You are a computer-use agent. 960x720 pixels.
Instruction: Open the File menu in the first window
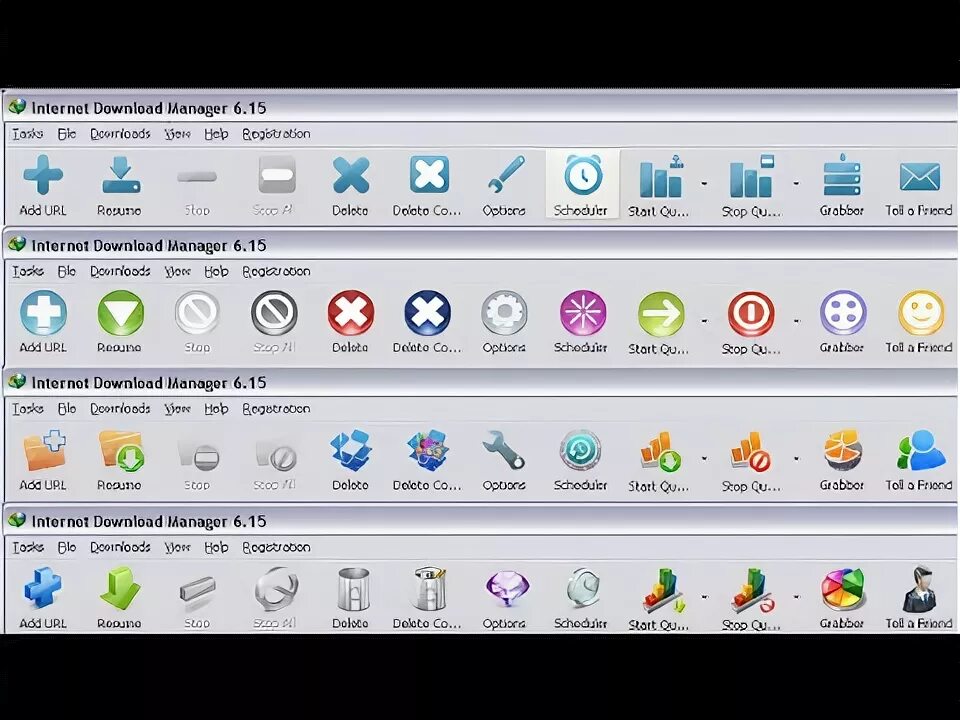[66, 133]
